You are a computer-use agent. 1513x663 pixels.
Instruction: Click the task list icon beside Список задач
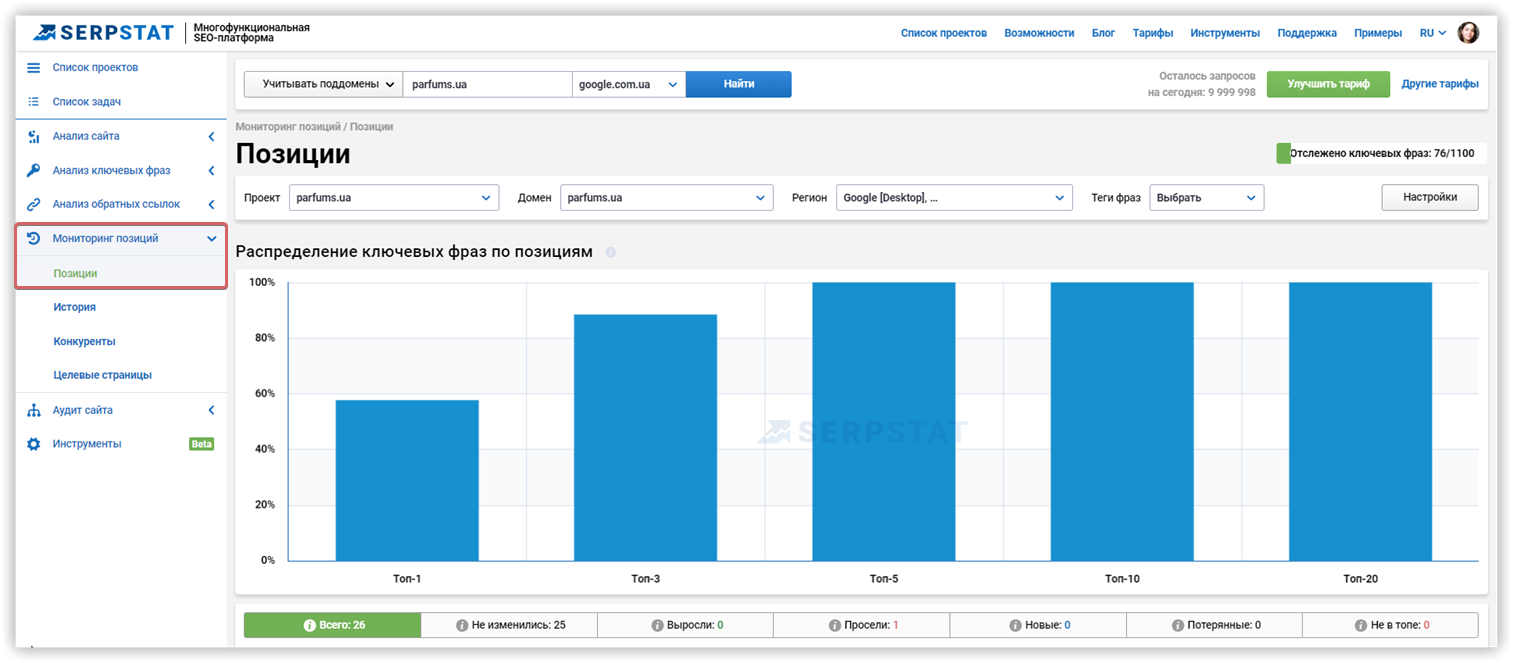point(33,102)
